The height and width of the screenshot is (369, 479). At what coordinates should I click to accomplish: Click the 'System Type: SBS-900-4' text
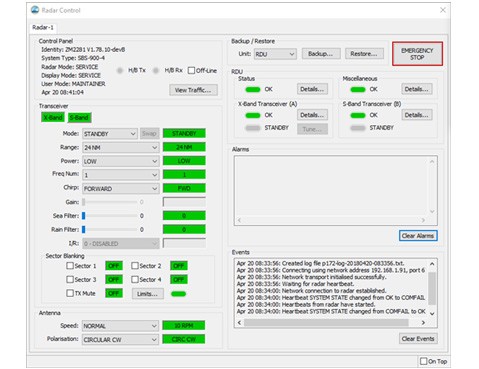point(73,58)
